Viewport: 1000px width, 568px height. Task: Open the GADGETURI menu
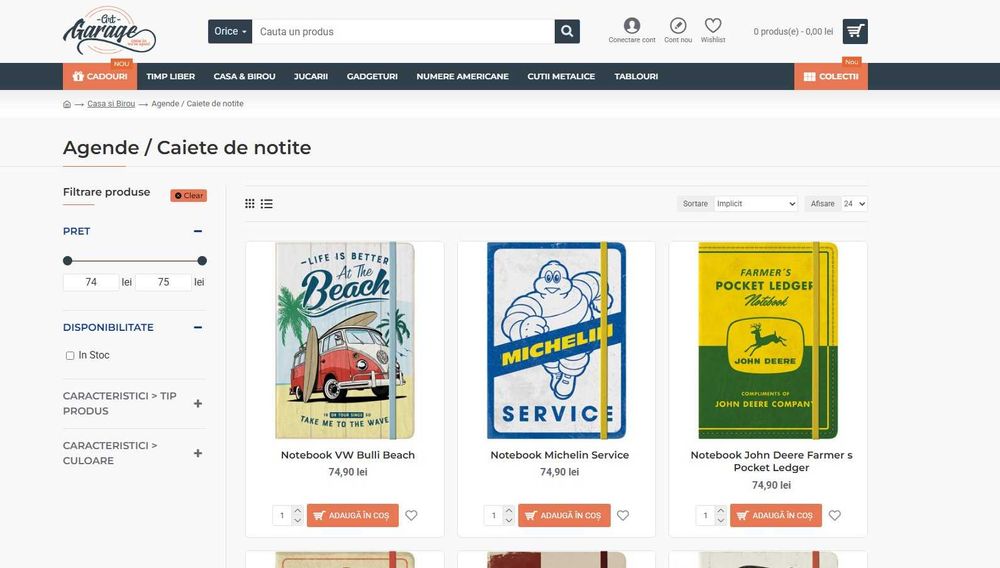click(372, 76)
